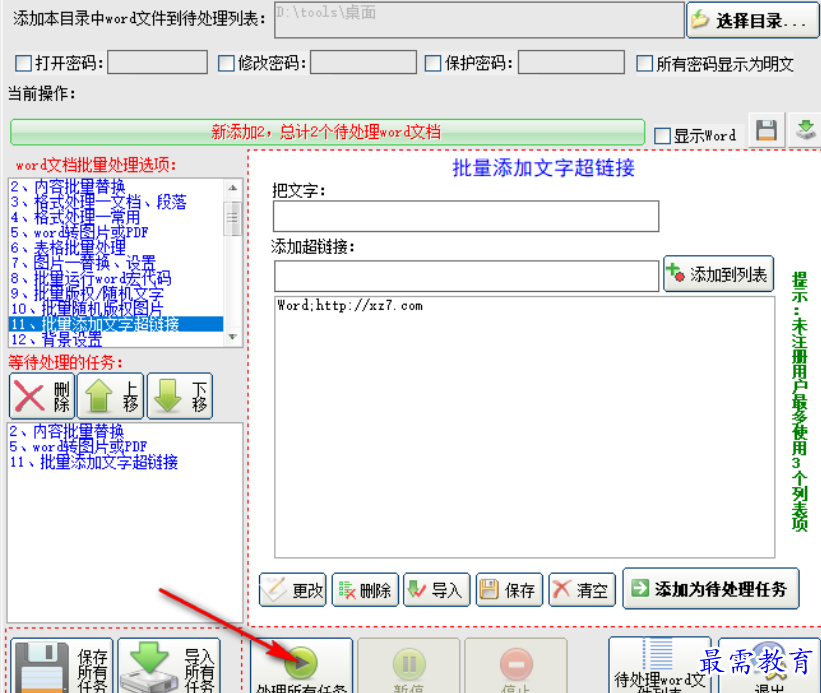
Task: Click into the 修改密码 input field
Action: (363, 62)
